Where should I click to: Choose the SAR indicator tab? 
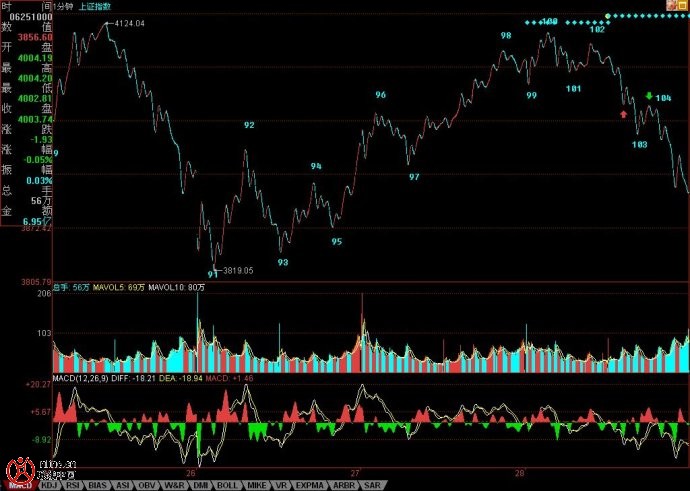point(372,485)
